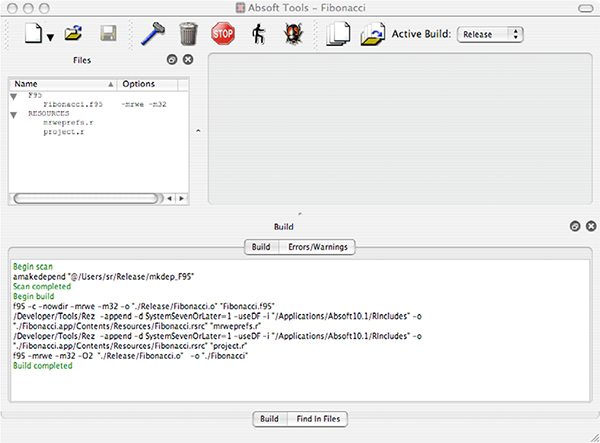Detach the Files panel
This screenshot has height=443, width=600.
[x=172, y=59]
